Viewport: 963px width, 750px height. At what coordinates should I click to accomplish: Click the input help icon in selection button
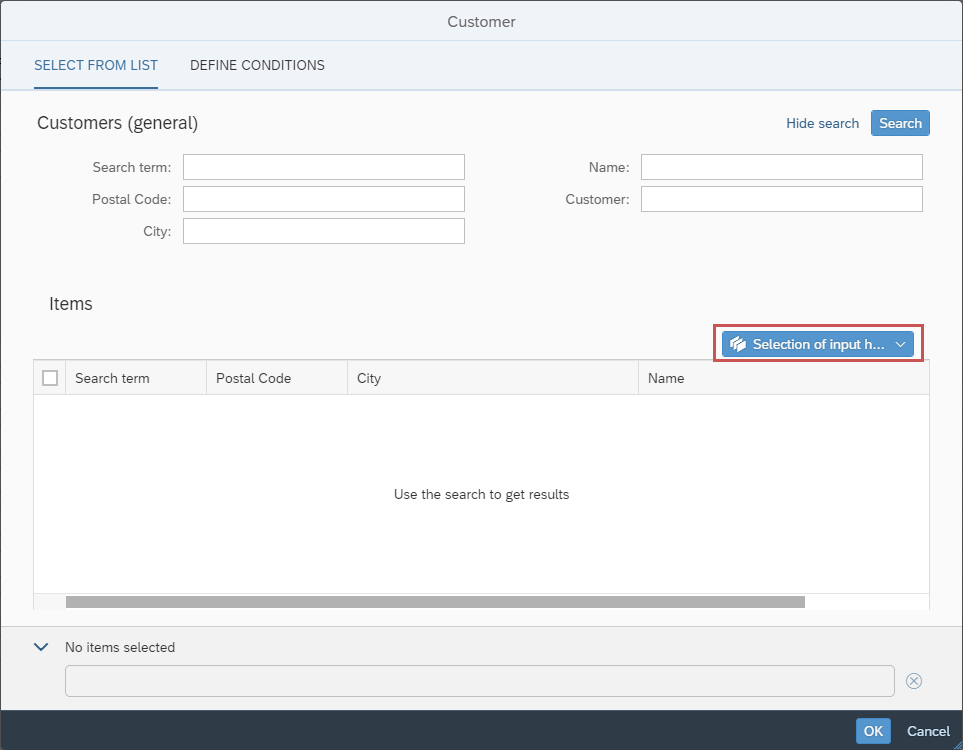pyautogui.click(x=738, y=344)
